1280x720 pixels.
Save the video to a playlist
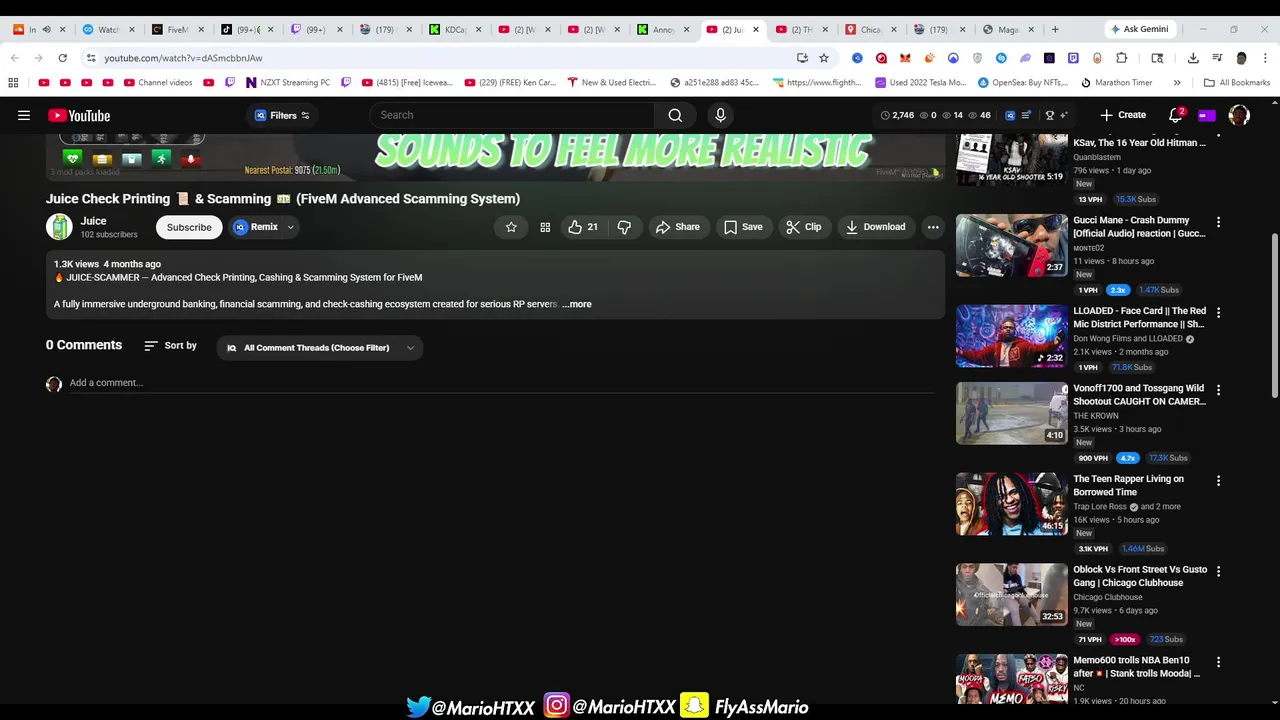tap(743, 227)
